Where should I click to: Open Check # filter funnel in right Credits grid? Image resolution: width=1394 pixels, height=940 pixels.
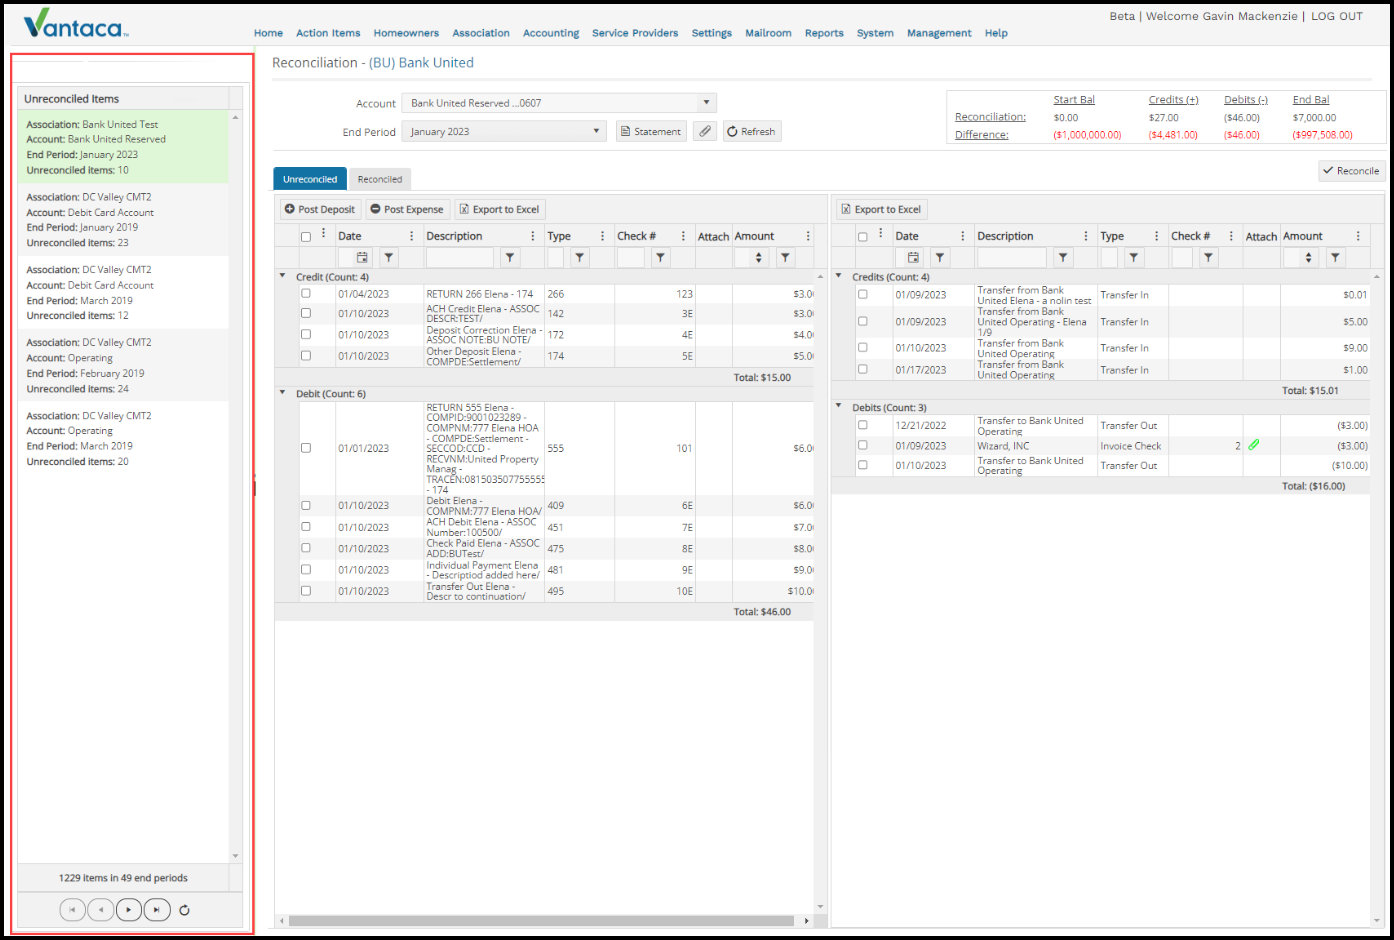[1209, 258]
